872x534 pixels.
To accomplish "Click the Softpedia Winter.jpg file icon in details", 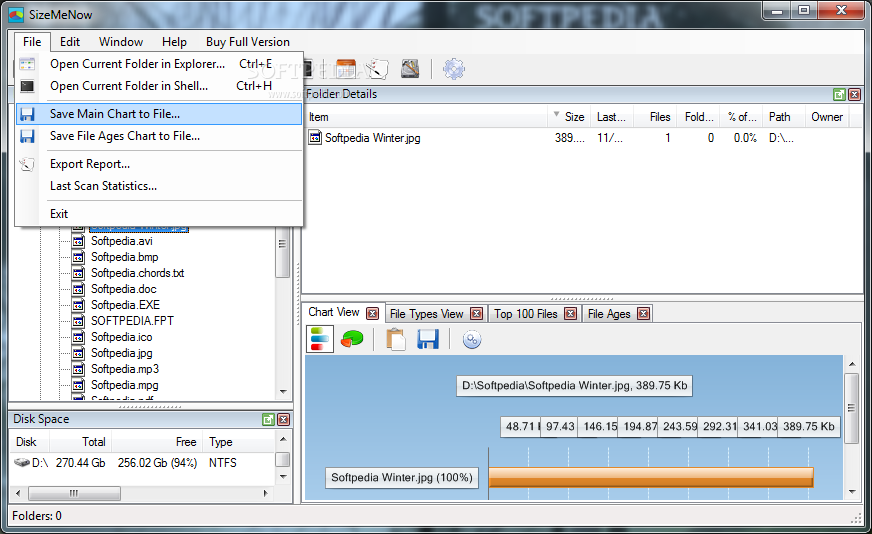I will [315, 137].
